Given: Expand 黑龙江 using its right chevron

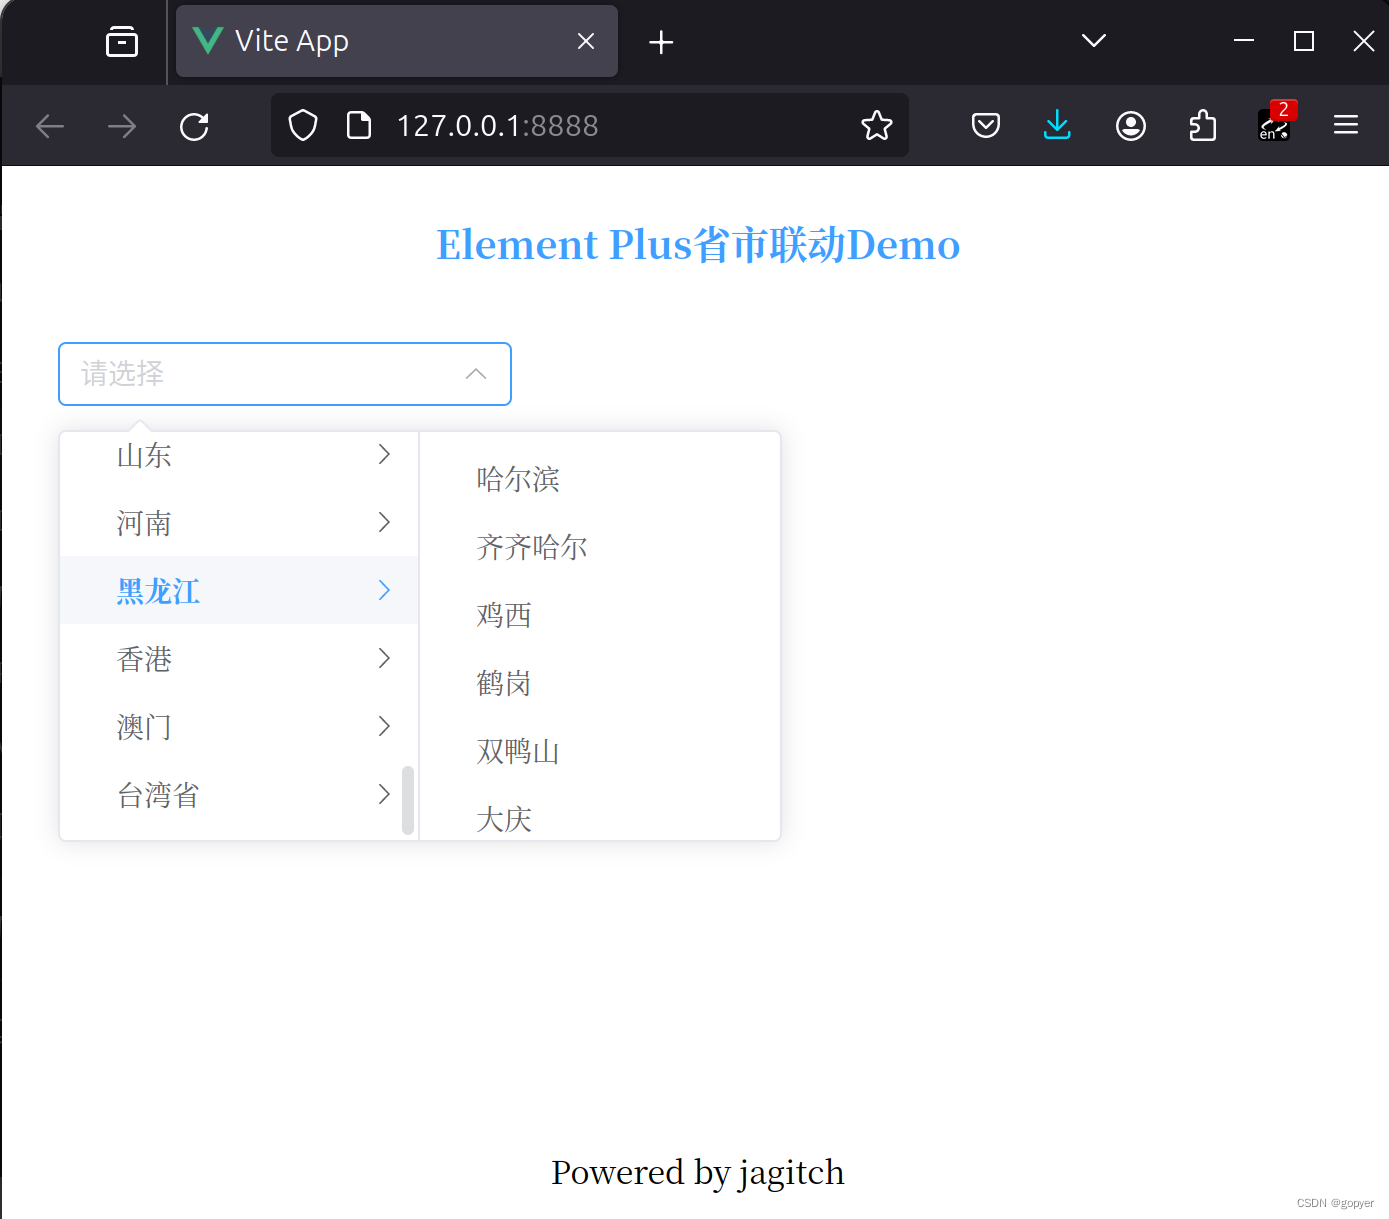Looking at the screenshot, I should pos(384,590).
